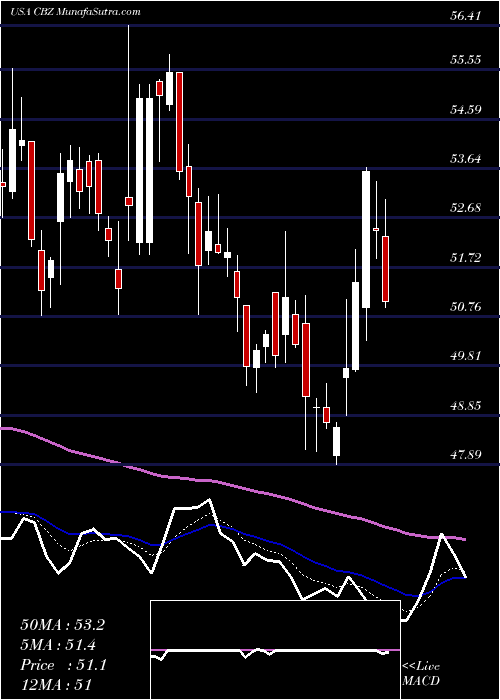The image size is (500, 700).
Task: Click the 50MA : 53.2 readout
Action: 62,625
